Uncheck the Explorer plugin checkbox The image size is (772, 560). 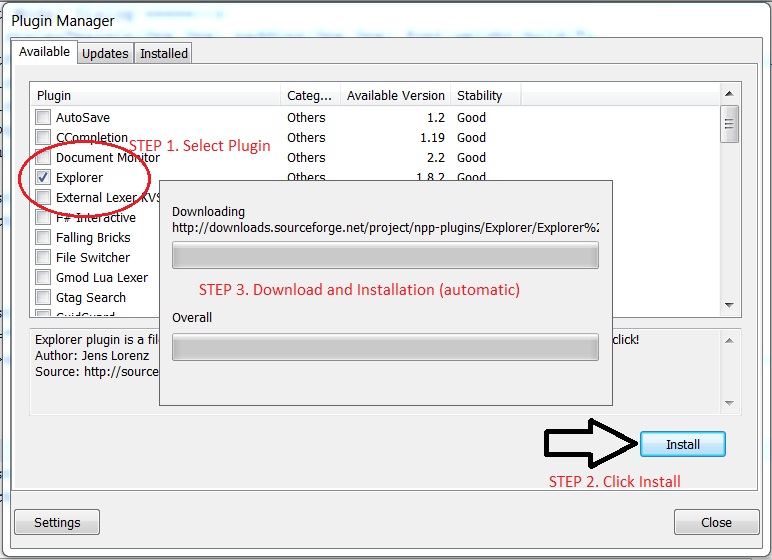(x=43, y=177)
